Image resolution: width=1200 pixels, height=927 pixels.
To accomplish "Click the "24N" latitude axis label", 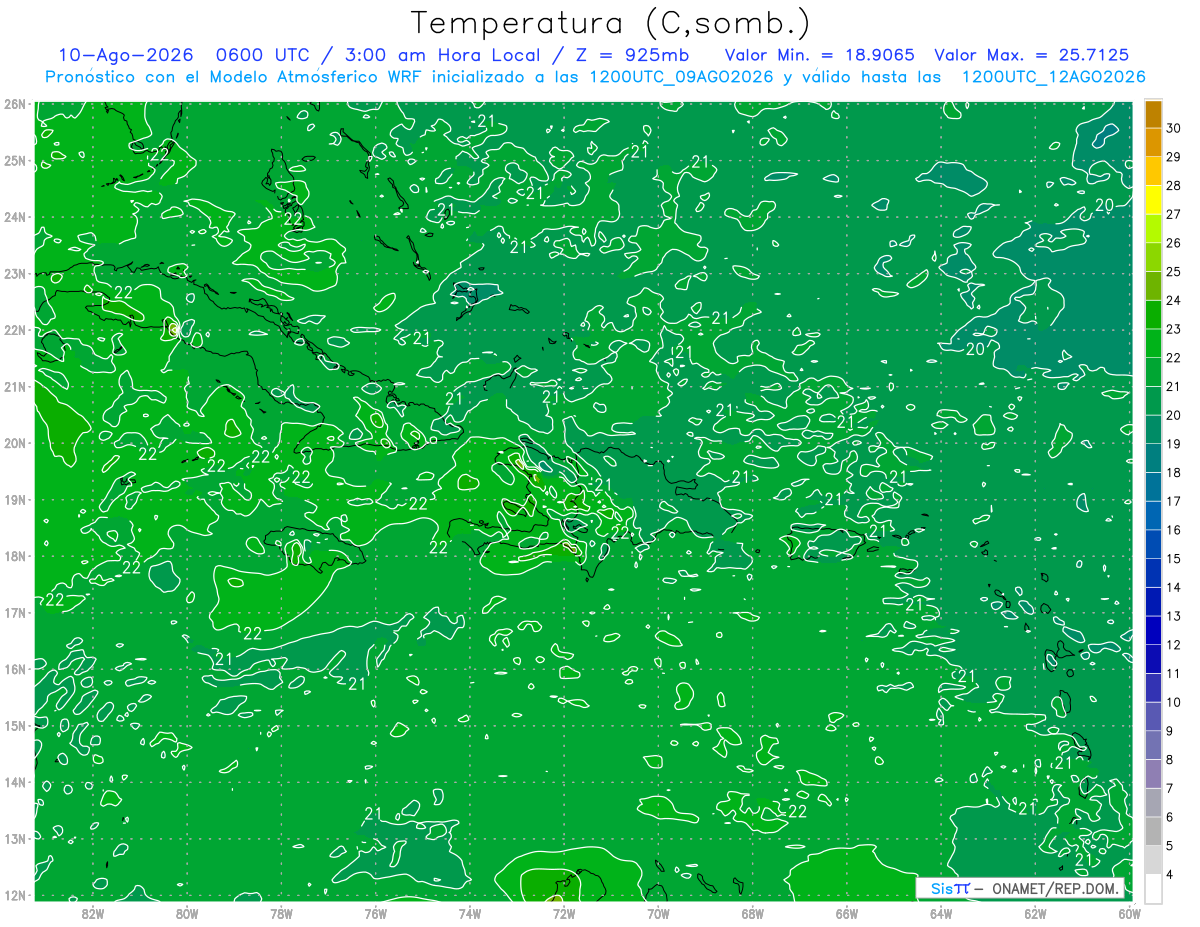I will 15,217.
